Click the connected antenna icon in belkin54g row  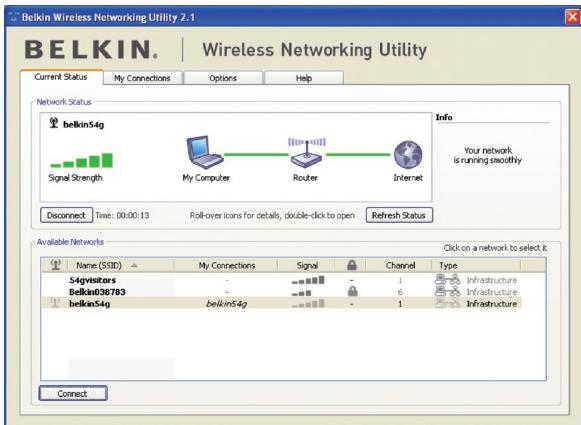coord(55,303)
